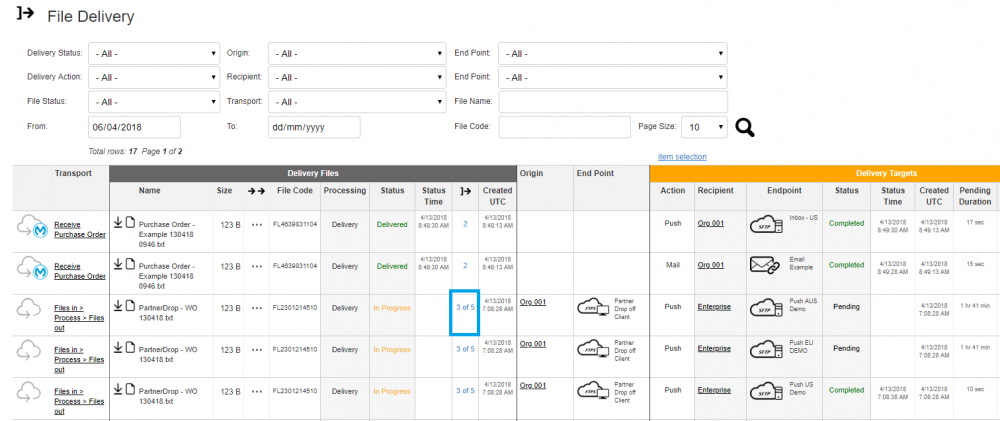Open ellipsis menu on first Purchase Order row
Screen dimensions: 1000x421
[x=257, y=225]
